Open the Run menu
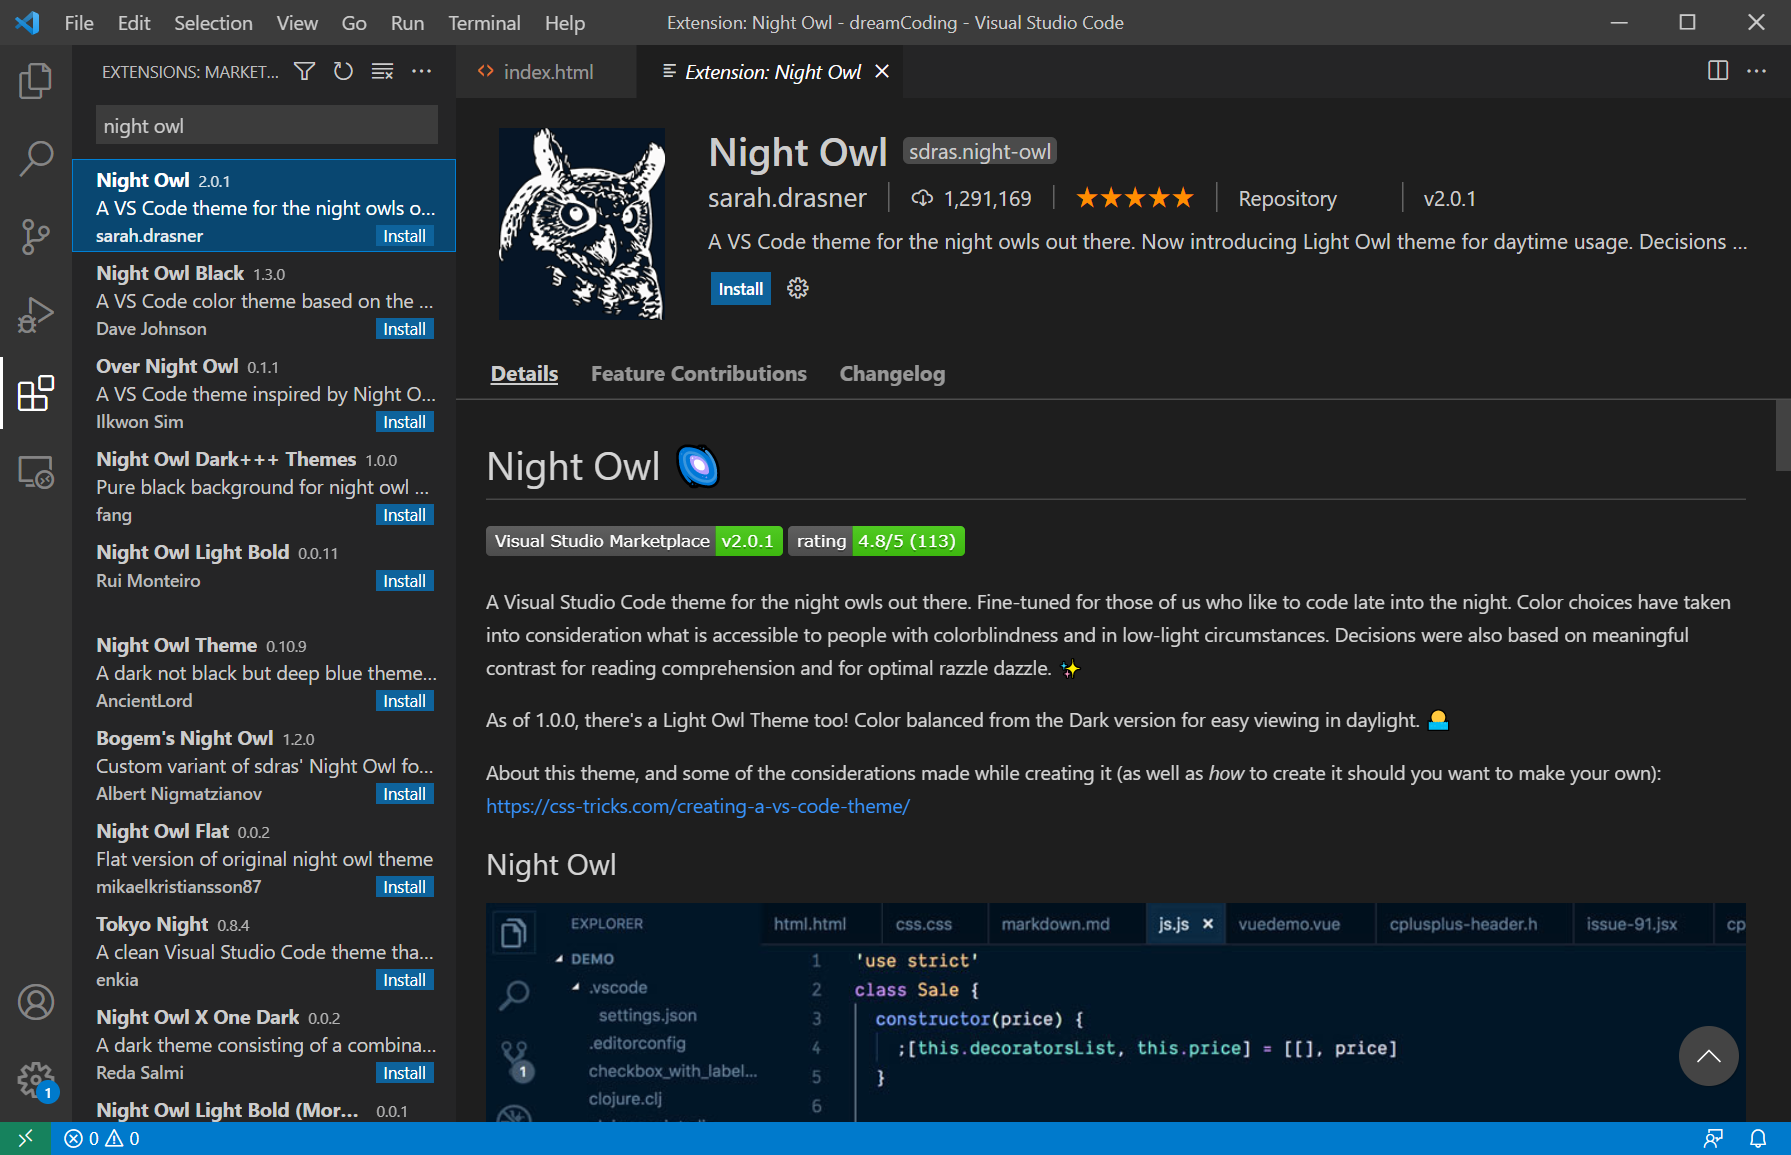The image size is (1791, 1155). tap(407, 23)
